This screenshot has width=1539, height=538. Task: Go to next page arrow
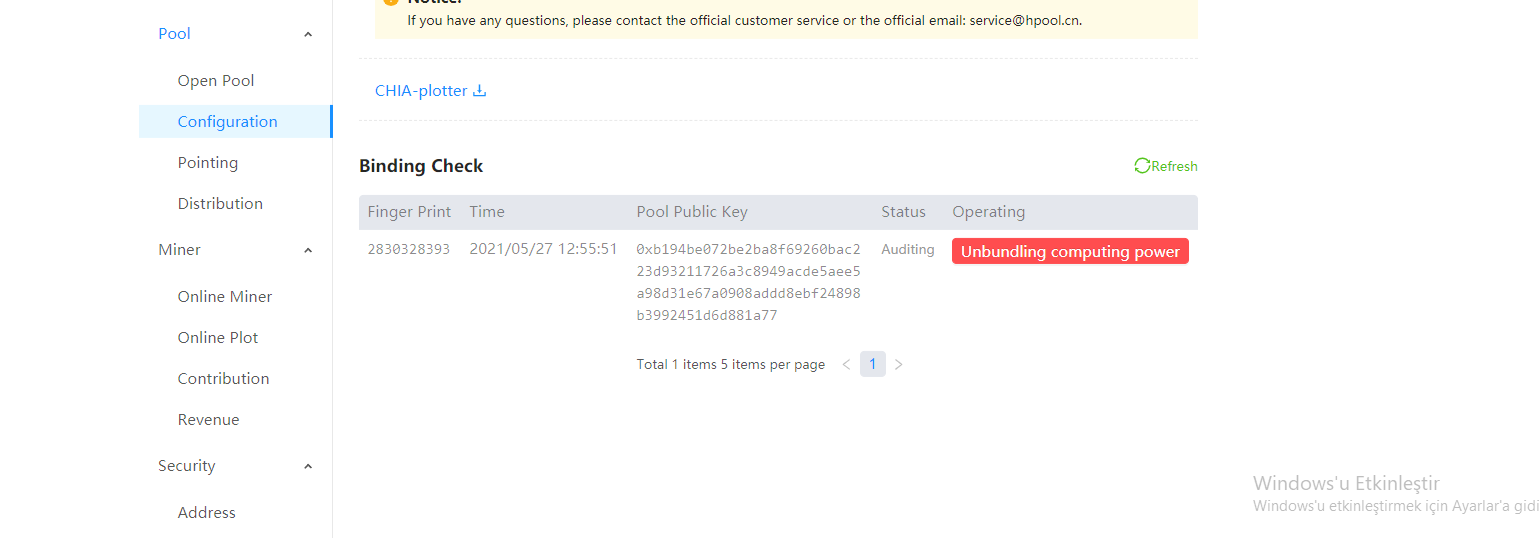pos(898,365)
